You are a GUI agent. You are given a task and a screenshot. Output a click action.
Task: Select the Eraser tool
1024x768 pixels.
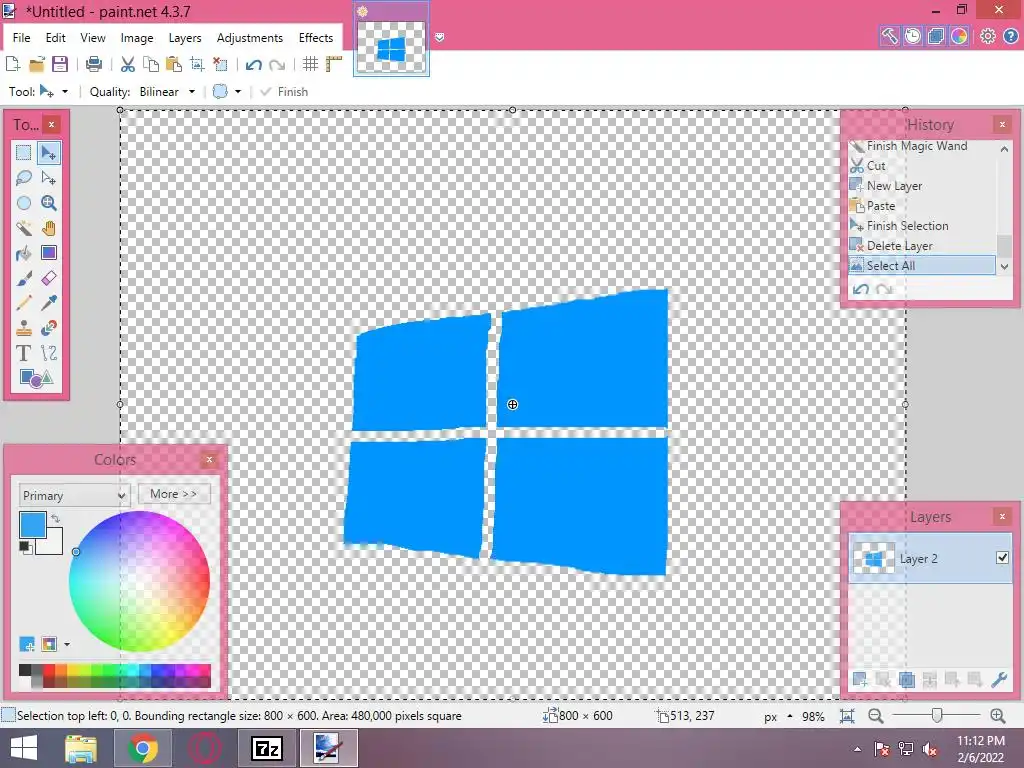coord(48,278)
